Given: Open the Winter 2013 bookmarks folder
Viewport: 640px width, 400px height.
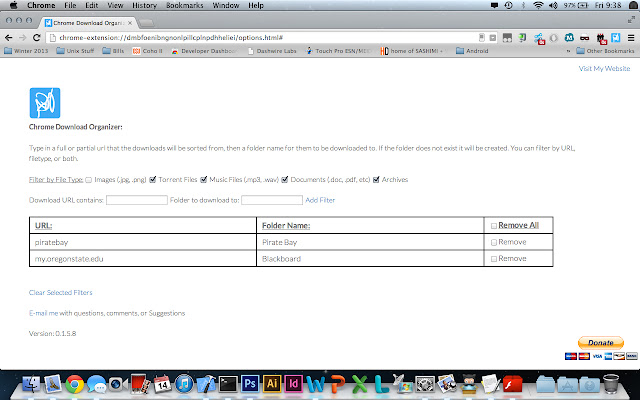Looking at the screenshot, I should 26,51.
